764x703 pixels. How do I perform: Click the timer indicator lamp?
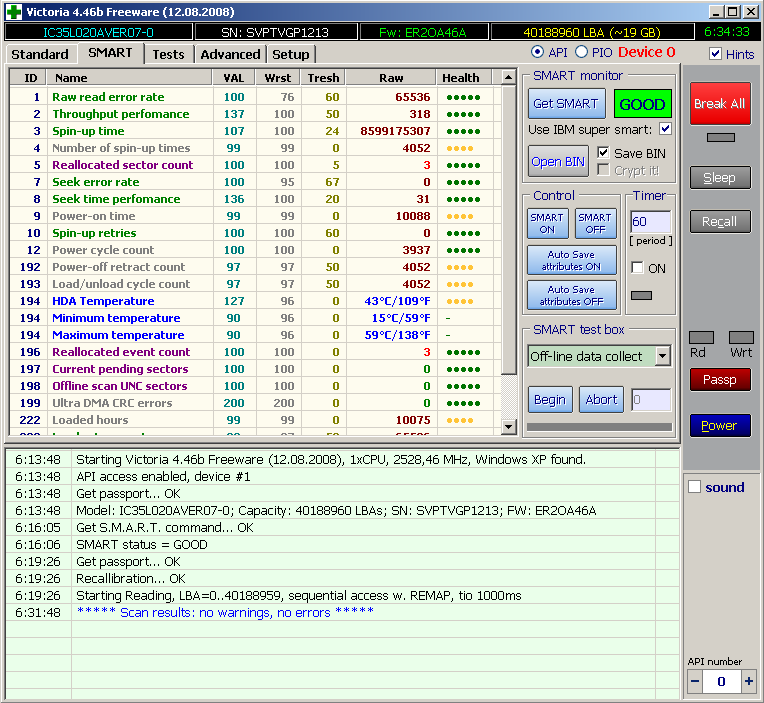(x=641, y=295)
